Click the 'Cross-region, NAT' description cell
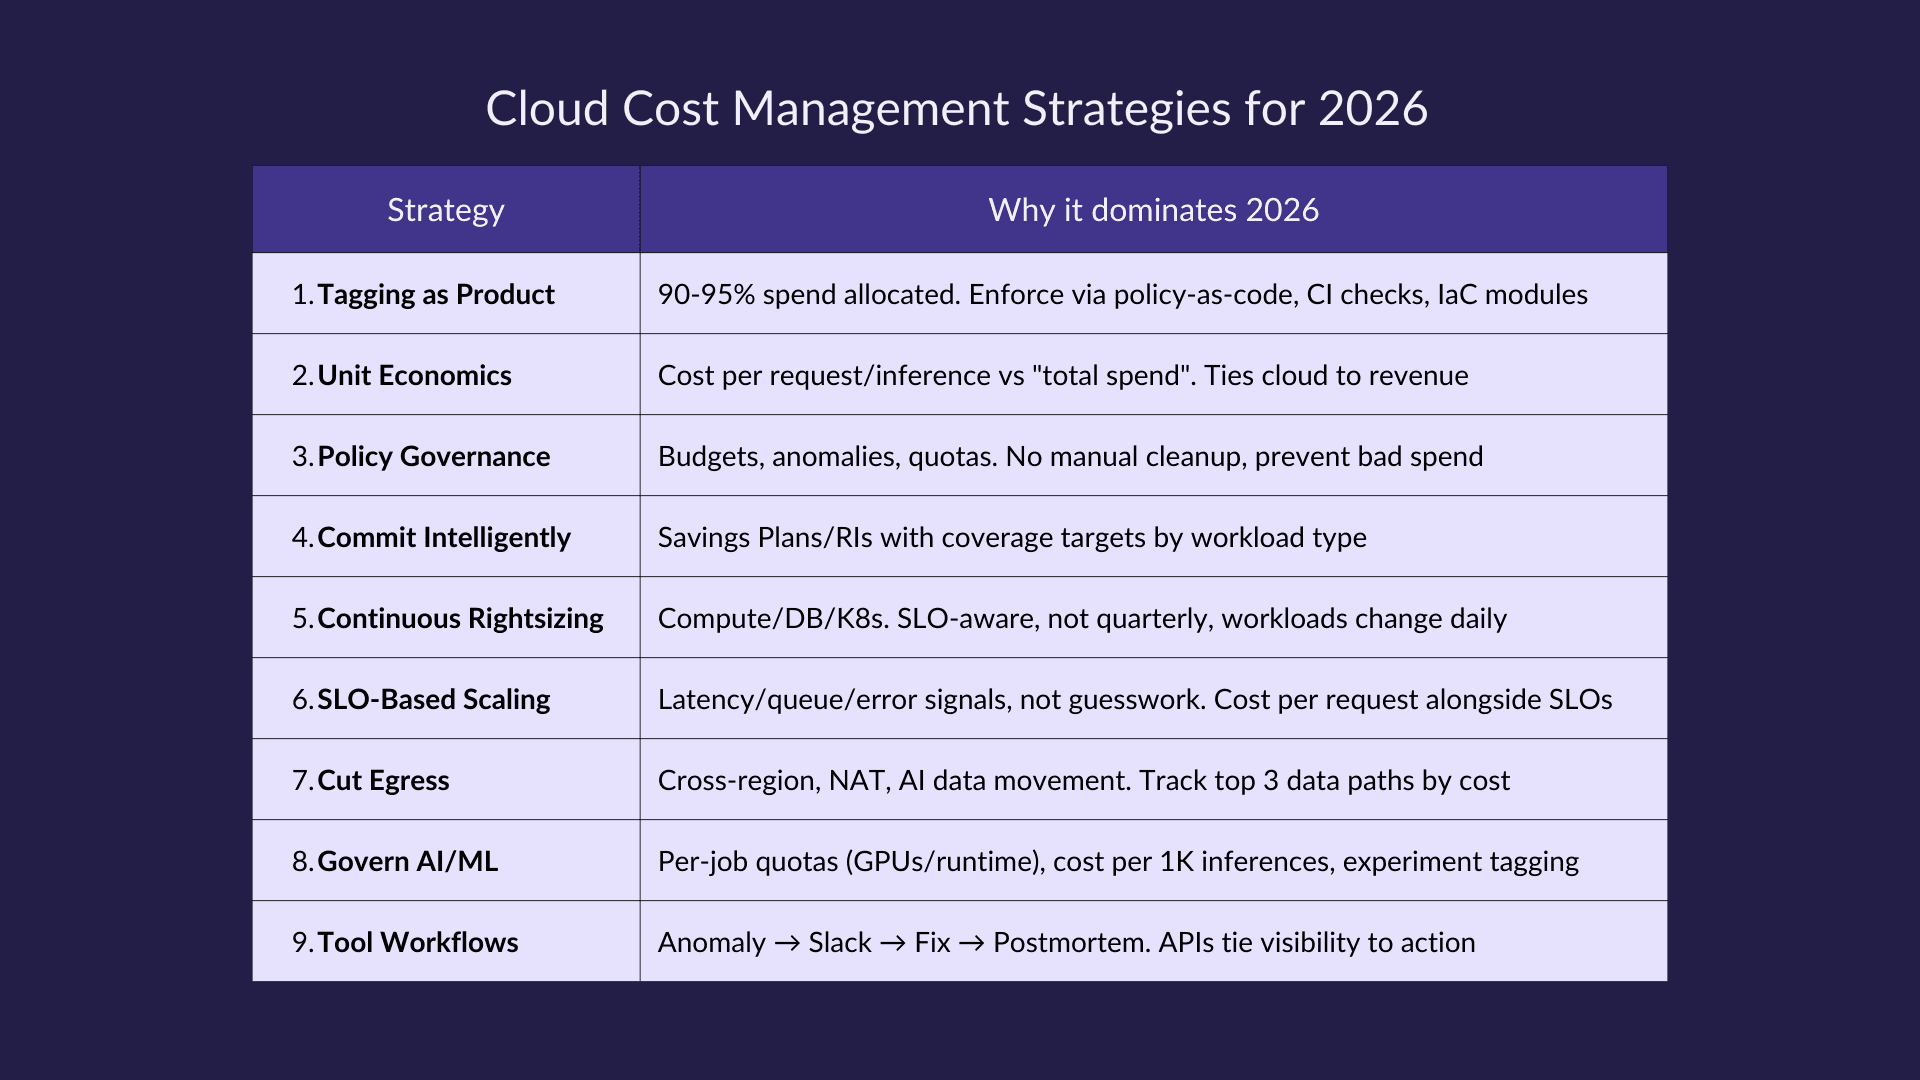Viewport: 1920px width, 1080px height. click(1083, 780)
